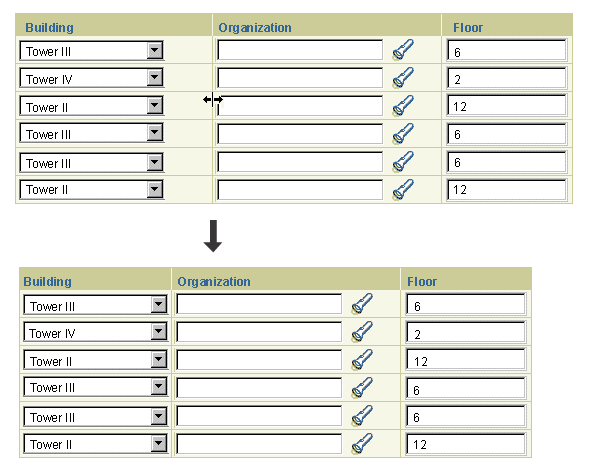Expand the Tower IV dropdown in lower table
594x476 pixels.
point(159,332)
